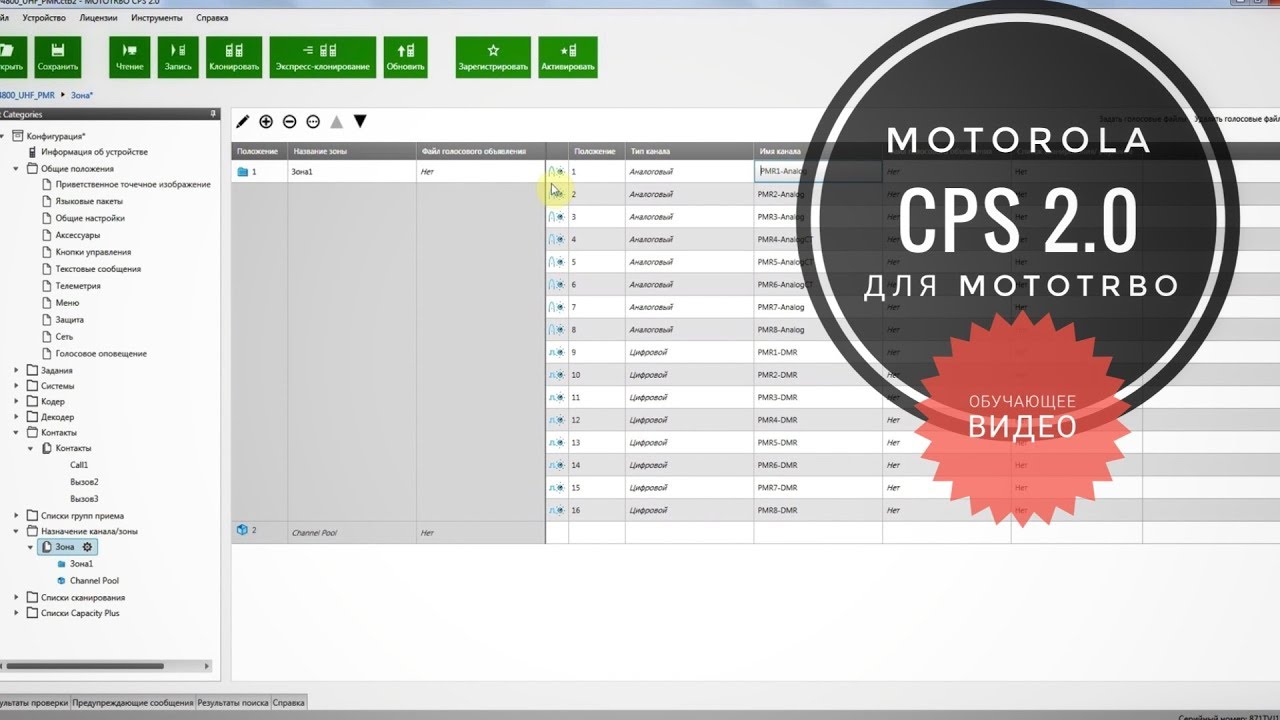Expand the Системы folder
1280x720 pixels.
coord(17,386)
